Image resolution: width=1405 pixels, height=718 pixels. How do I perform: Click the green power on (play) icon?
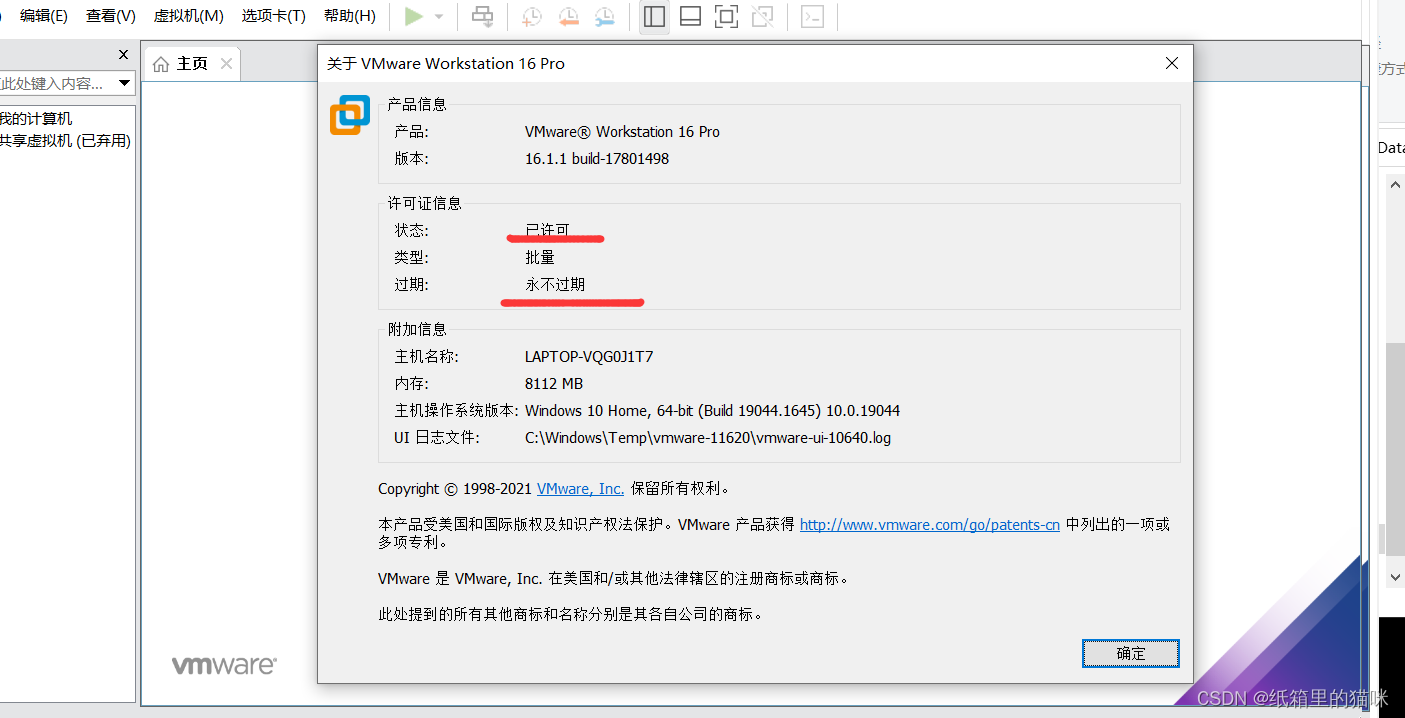pos(413,16)
